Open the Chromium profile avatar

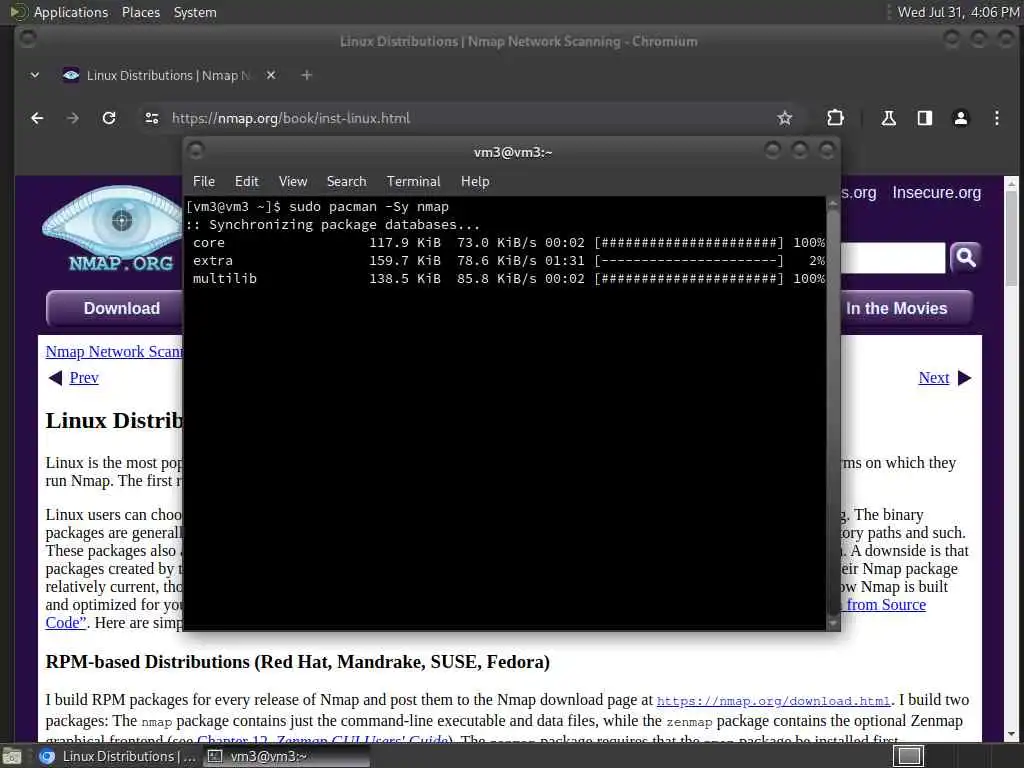click(960, 118)
